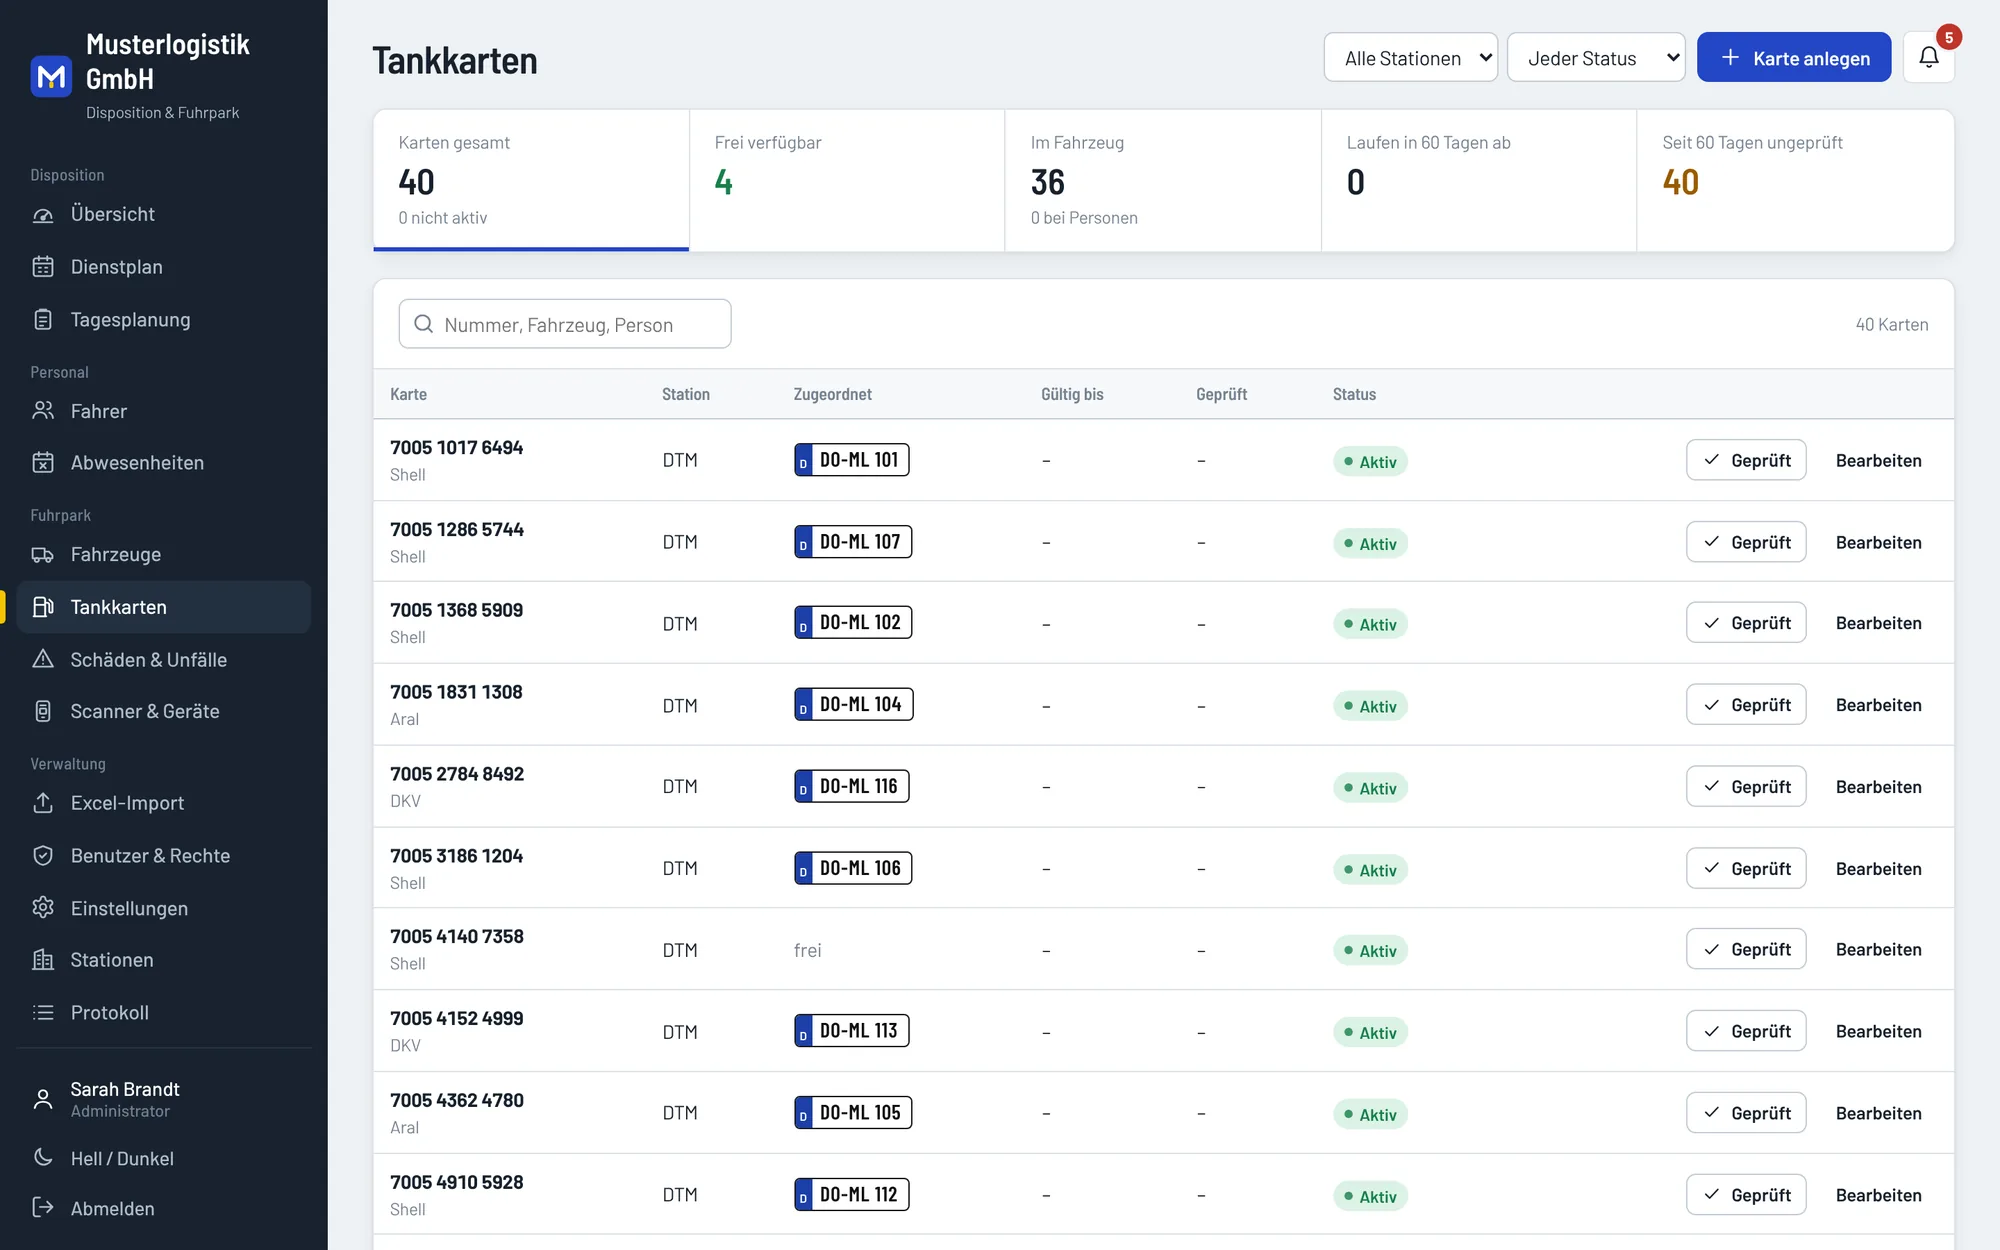Open the Alle Stationen dropdown
This screenshot has width=2000, height=1250.
click(x=1410, y=58)
